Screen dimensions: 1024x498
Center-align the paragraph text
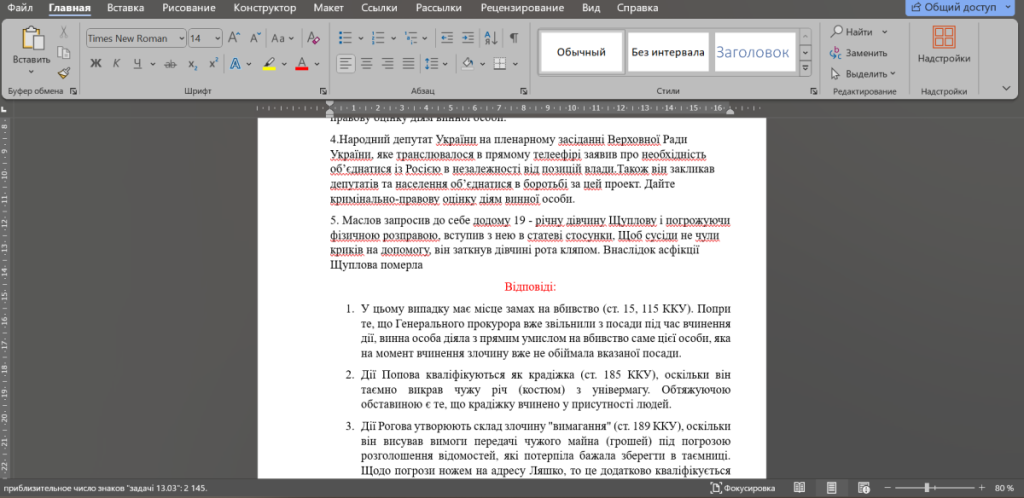368,63
